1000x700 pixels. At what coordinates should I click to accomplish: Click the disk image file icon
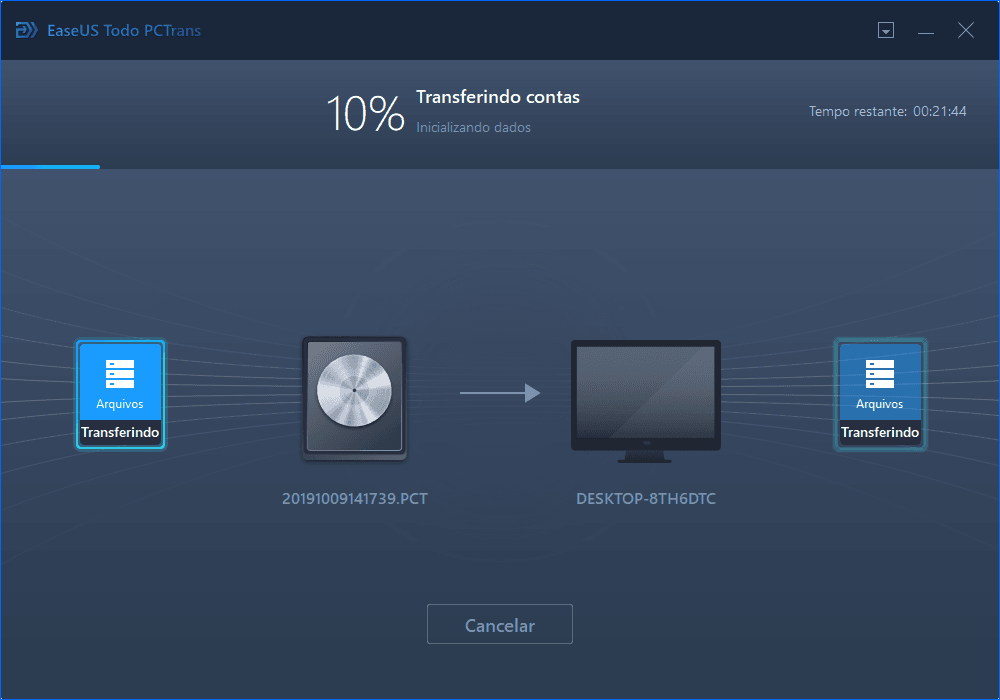(355, 398)
